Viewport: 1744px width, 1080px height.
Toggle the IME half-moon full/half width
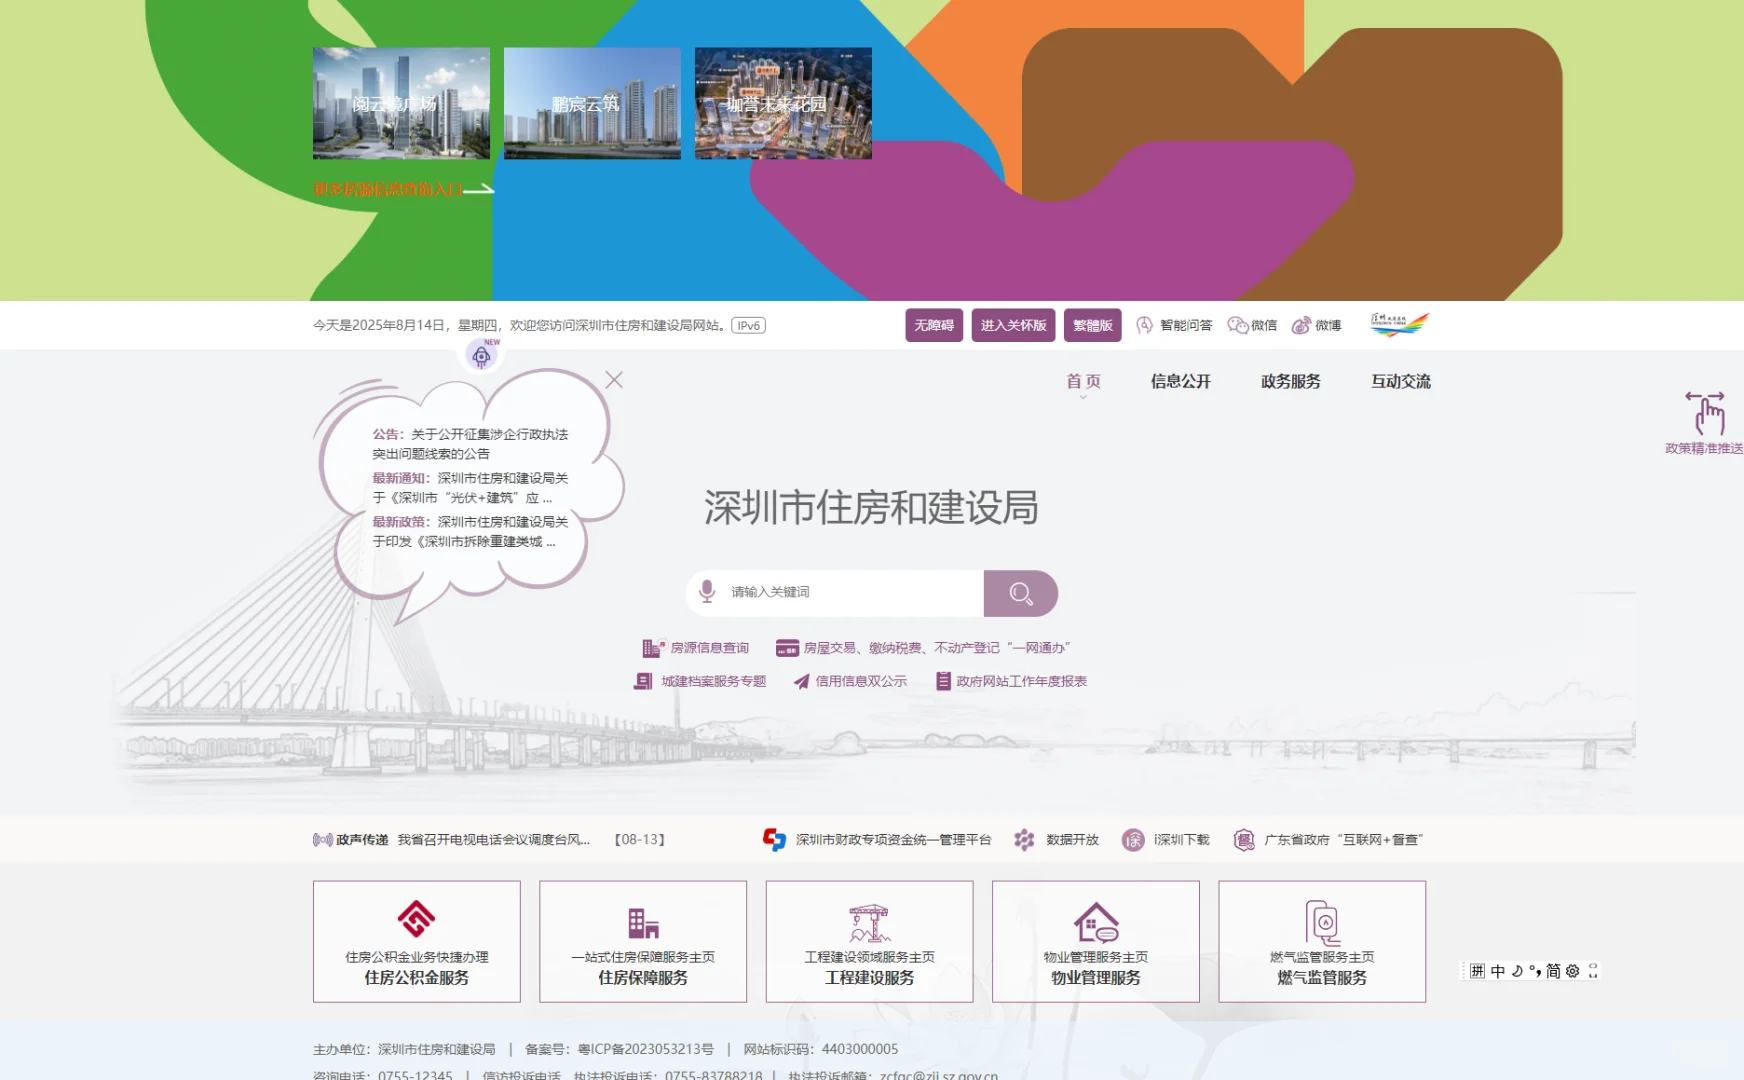[x=1517, y=971]
